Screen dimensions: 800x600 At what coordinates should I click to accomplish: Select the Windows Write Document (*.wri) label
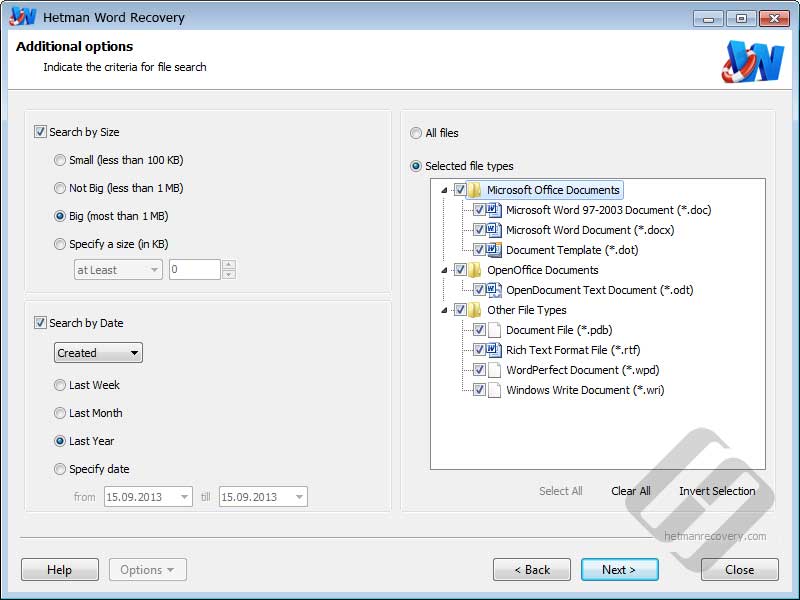click(x=585, y=390)
